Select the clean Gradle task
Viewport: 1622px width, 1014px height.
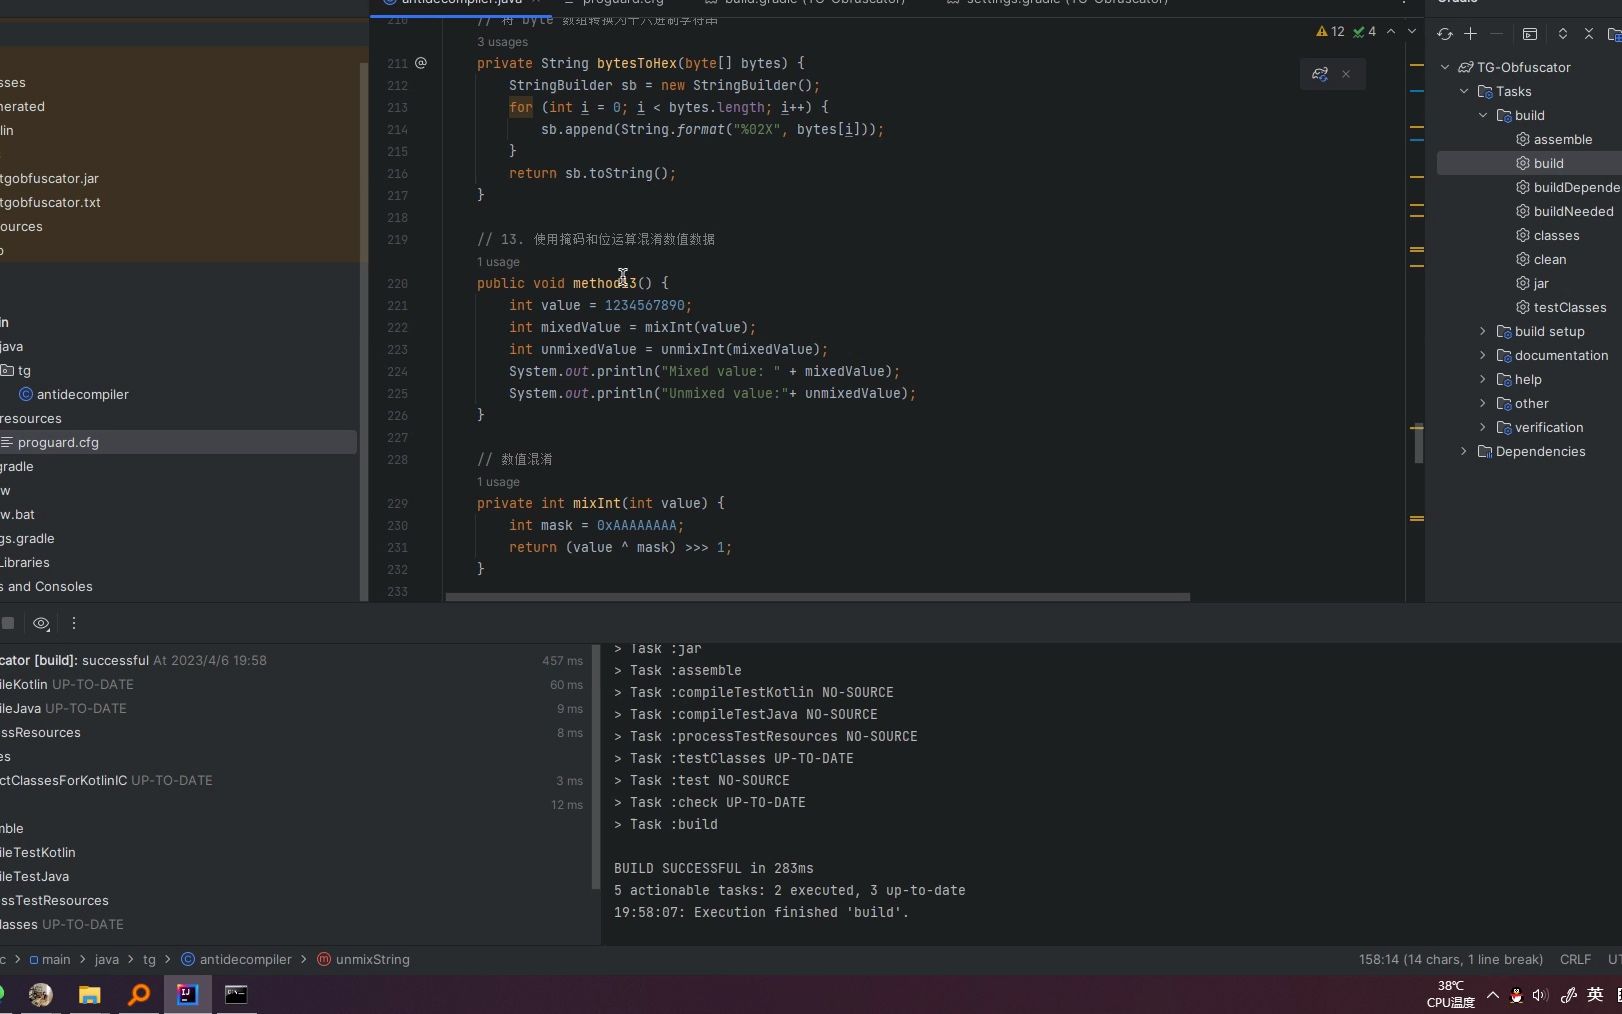click(x=1549, y=259)
